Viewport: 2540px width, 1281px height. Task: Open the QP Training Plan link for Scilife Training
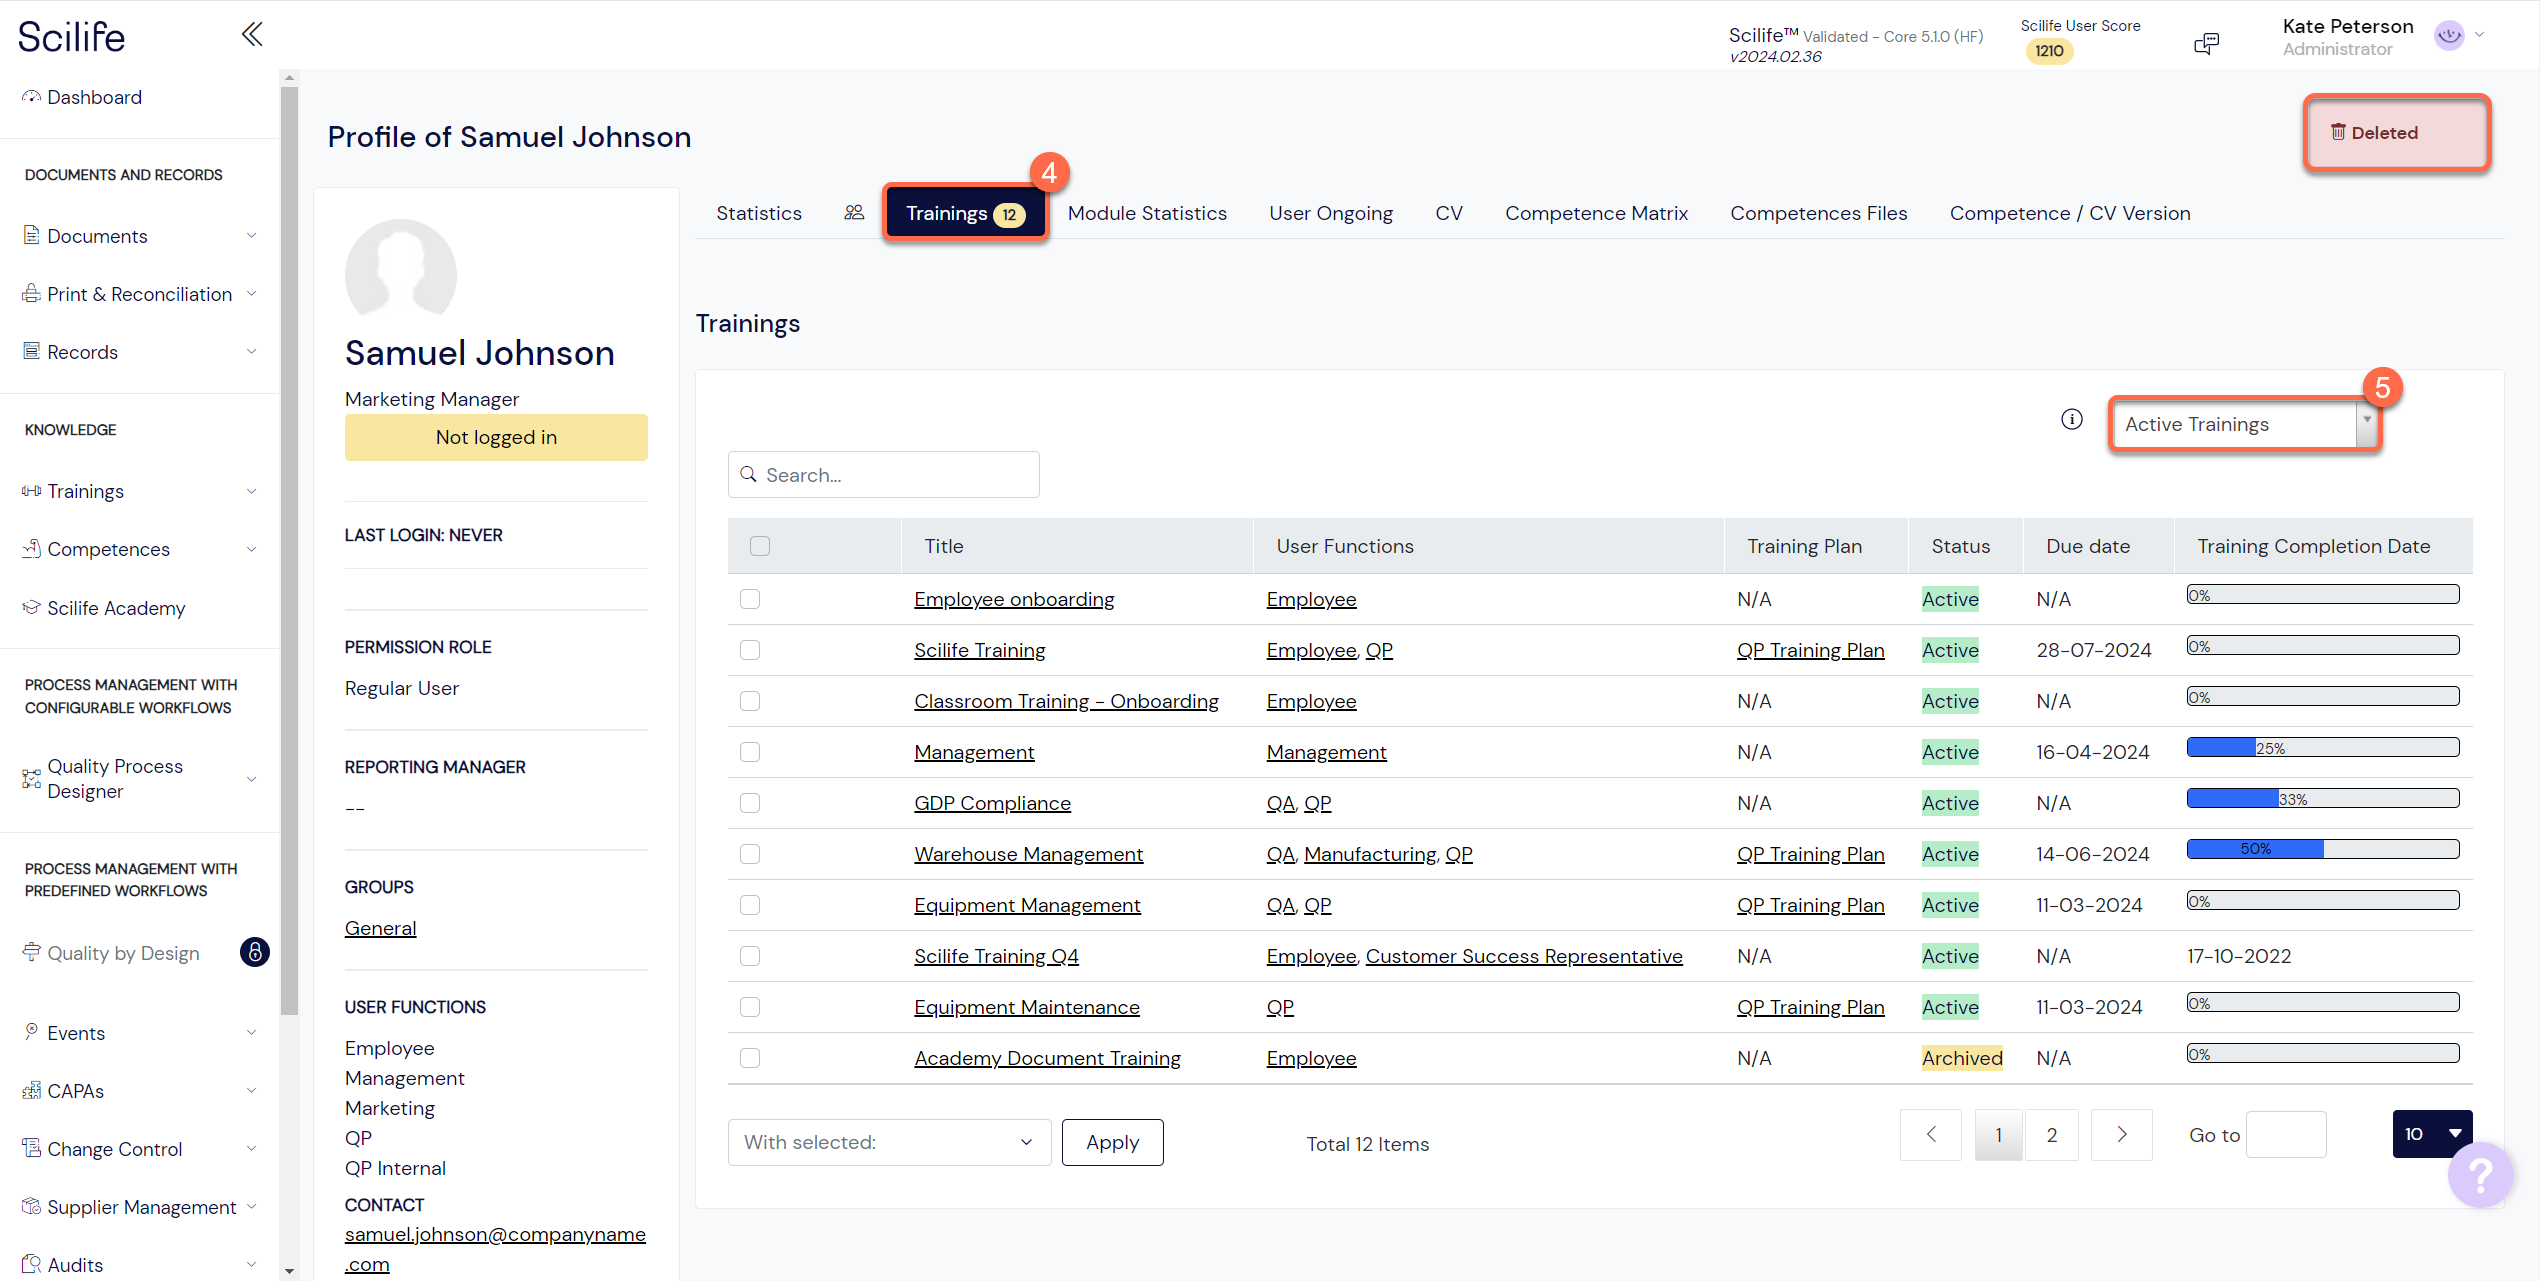pos(1810,650)
